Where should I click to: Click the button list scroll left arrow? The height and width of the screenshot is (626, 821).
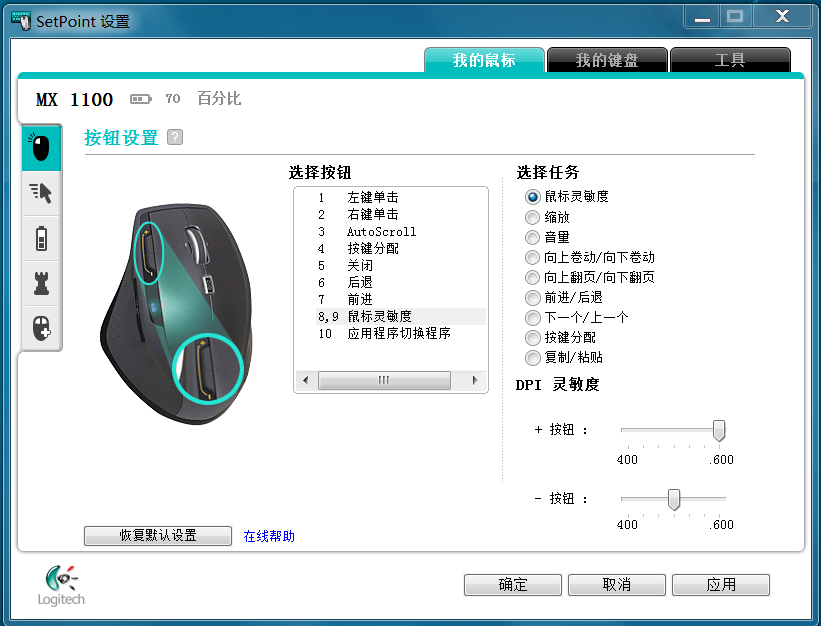(x=306, y=380)
